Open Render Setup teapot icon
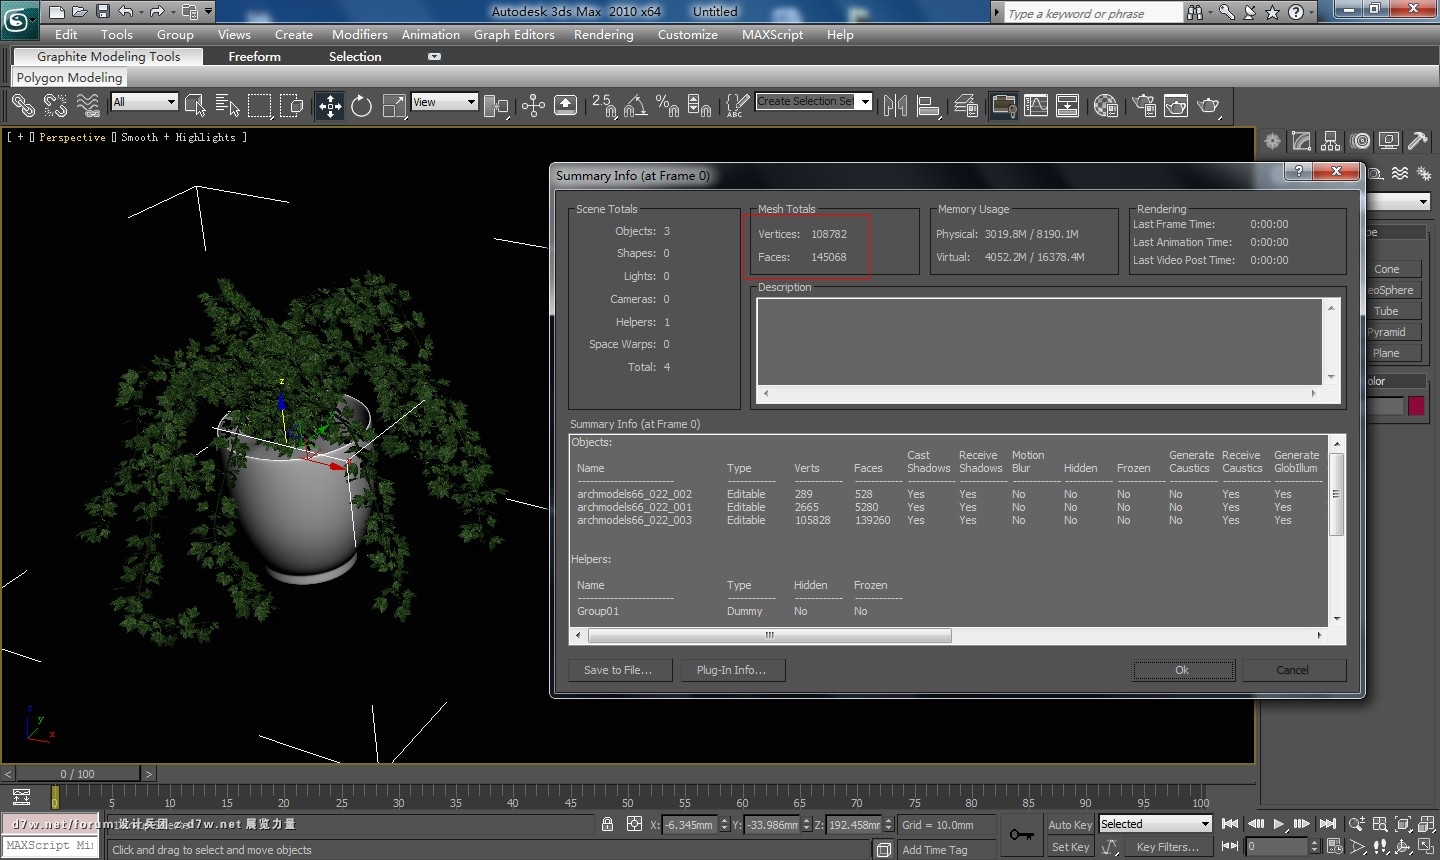This screenshot has height=860, width=1440. pyautogui.click(x=1144, y=105)
